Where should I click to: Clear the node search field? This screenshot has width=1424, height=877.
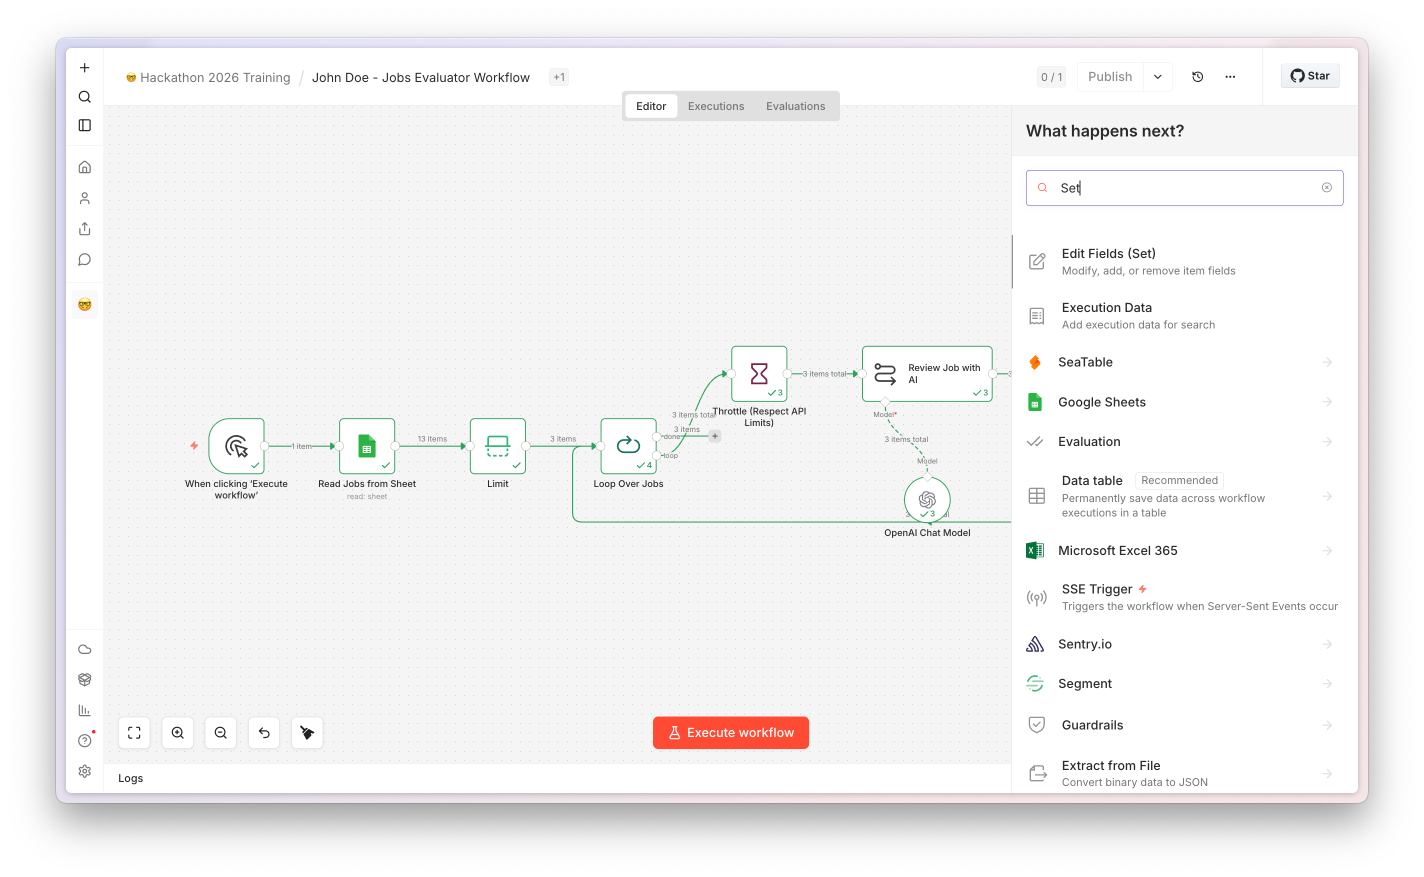pyautogui.click(x=1327, y=188)
